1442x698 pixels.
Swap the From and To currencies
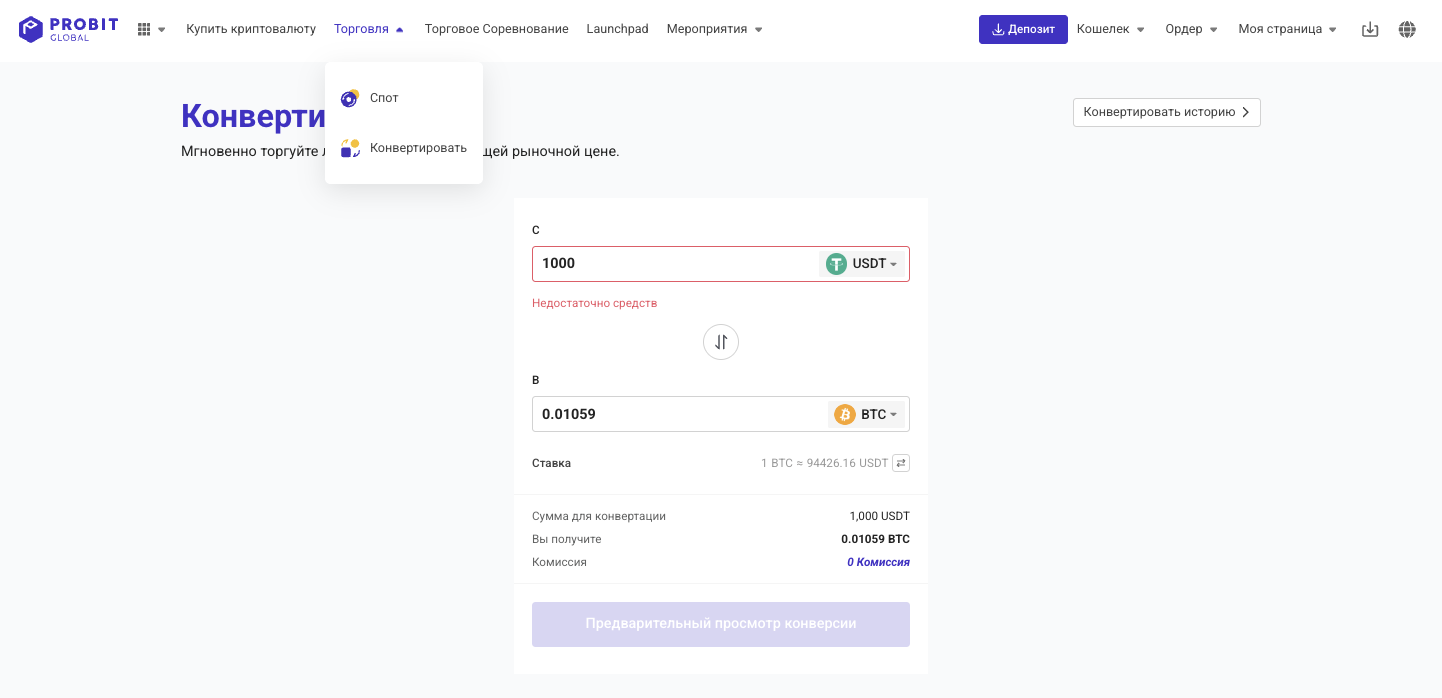(x=721, y=342)
